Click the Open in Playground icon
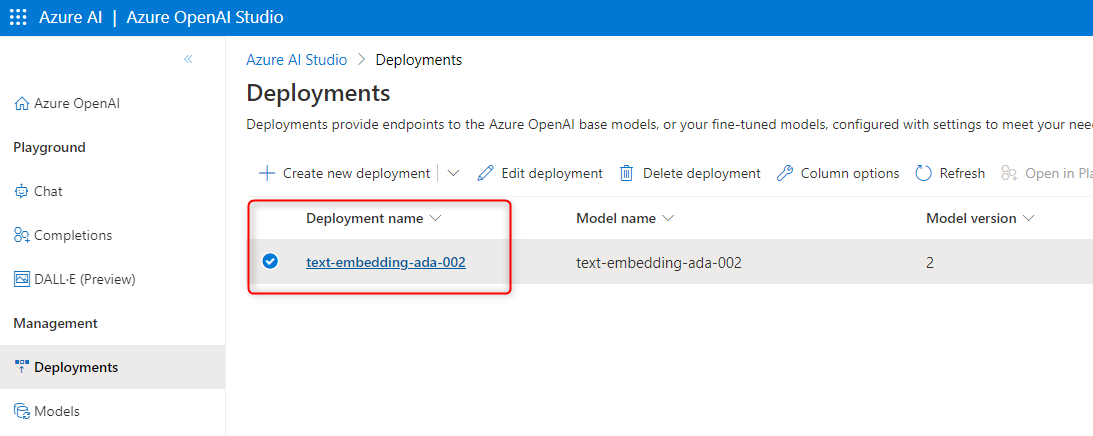1093x436 pixels. 1010,173
